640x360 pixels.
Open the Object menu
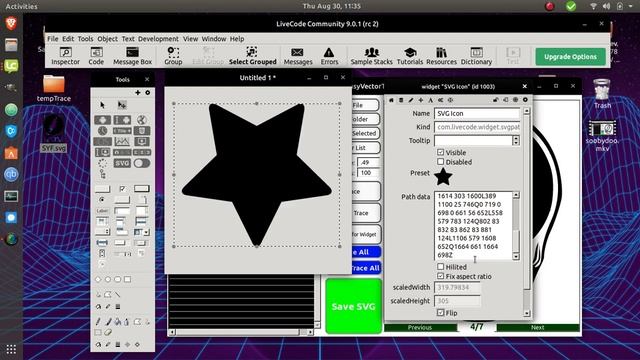click(x=107, y=39)
